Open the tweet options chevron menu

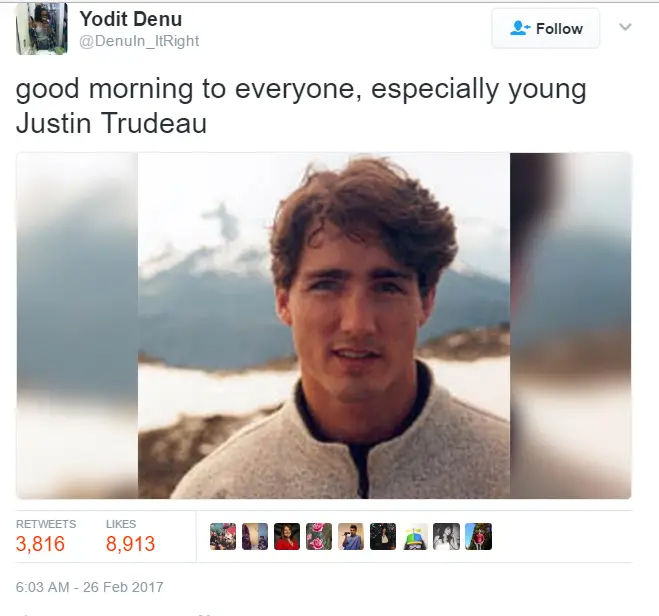625,27
